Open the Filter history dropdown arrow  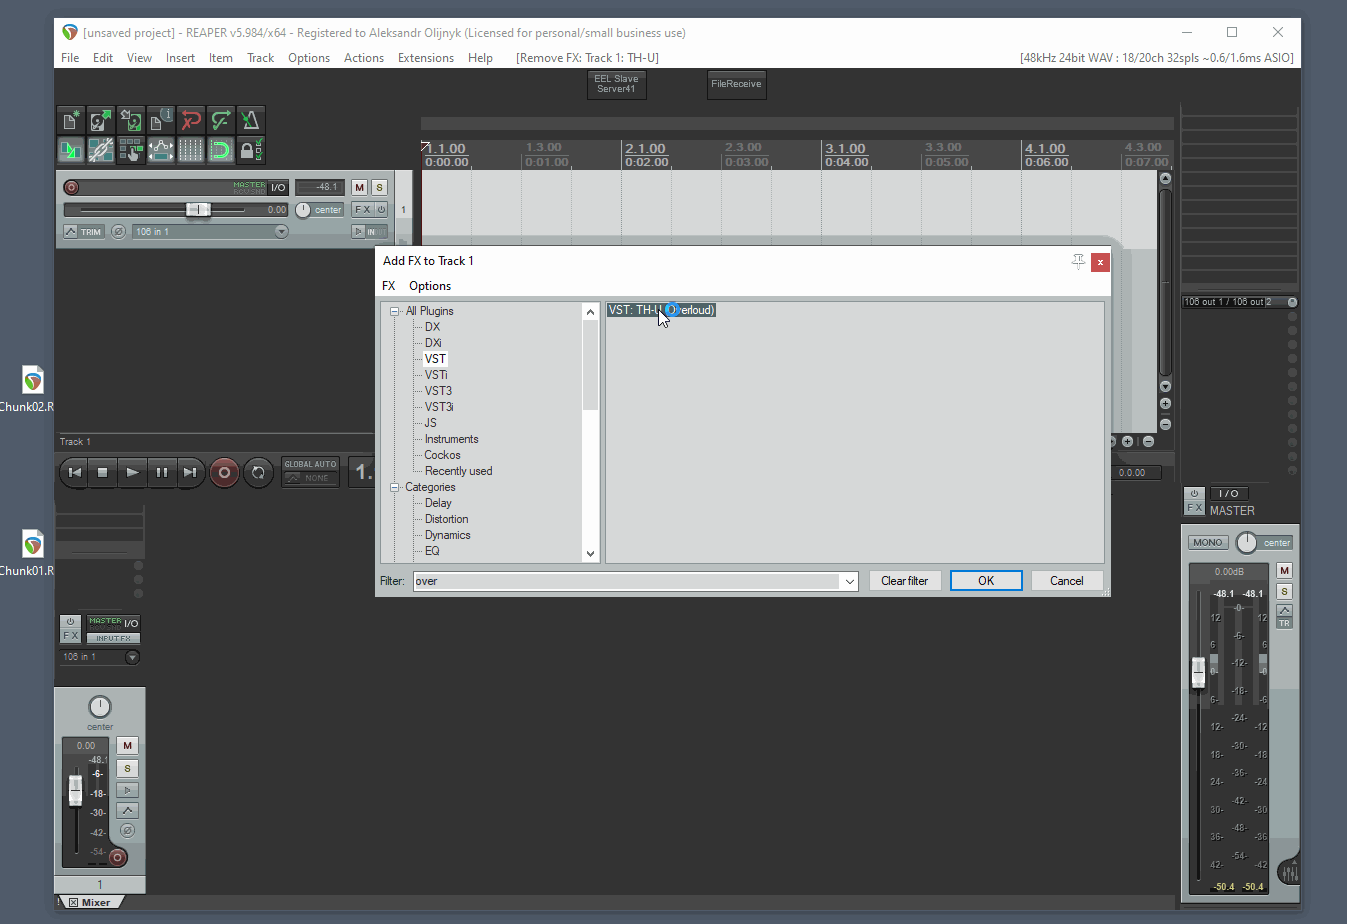[849, 581]
